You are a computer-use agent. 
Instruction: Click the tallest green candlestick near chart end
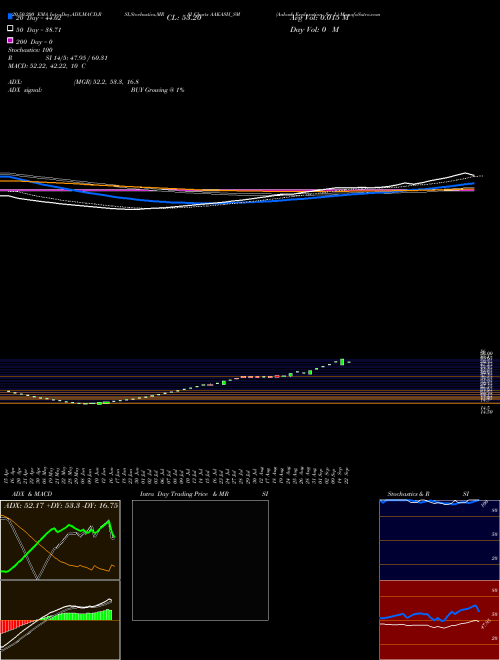tap(342, 362)
